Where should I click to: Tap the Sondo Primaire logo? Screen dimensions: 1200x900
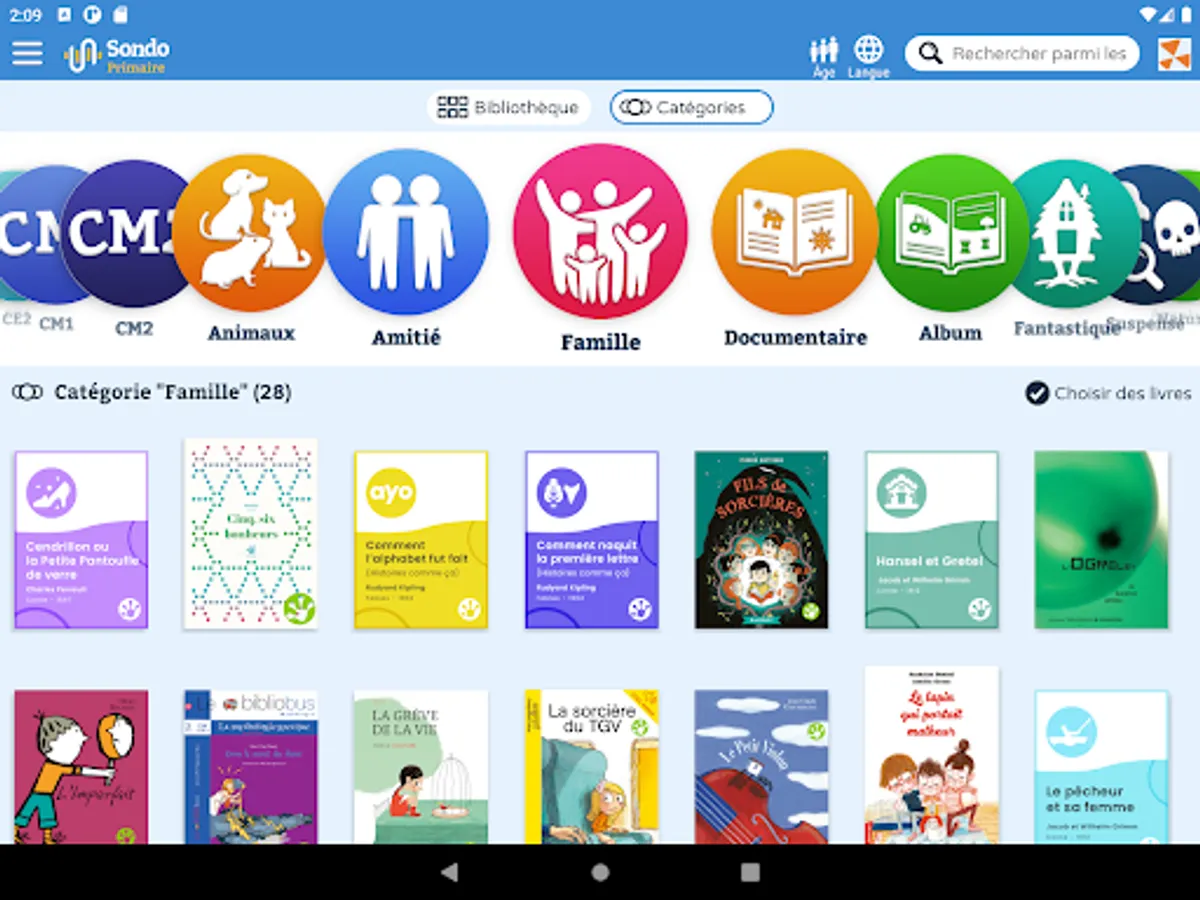(x=118, y=54)
